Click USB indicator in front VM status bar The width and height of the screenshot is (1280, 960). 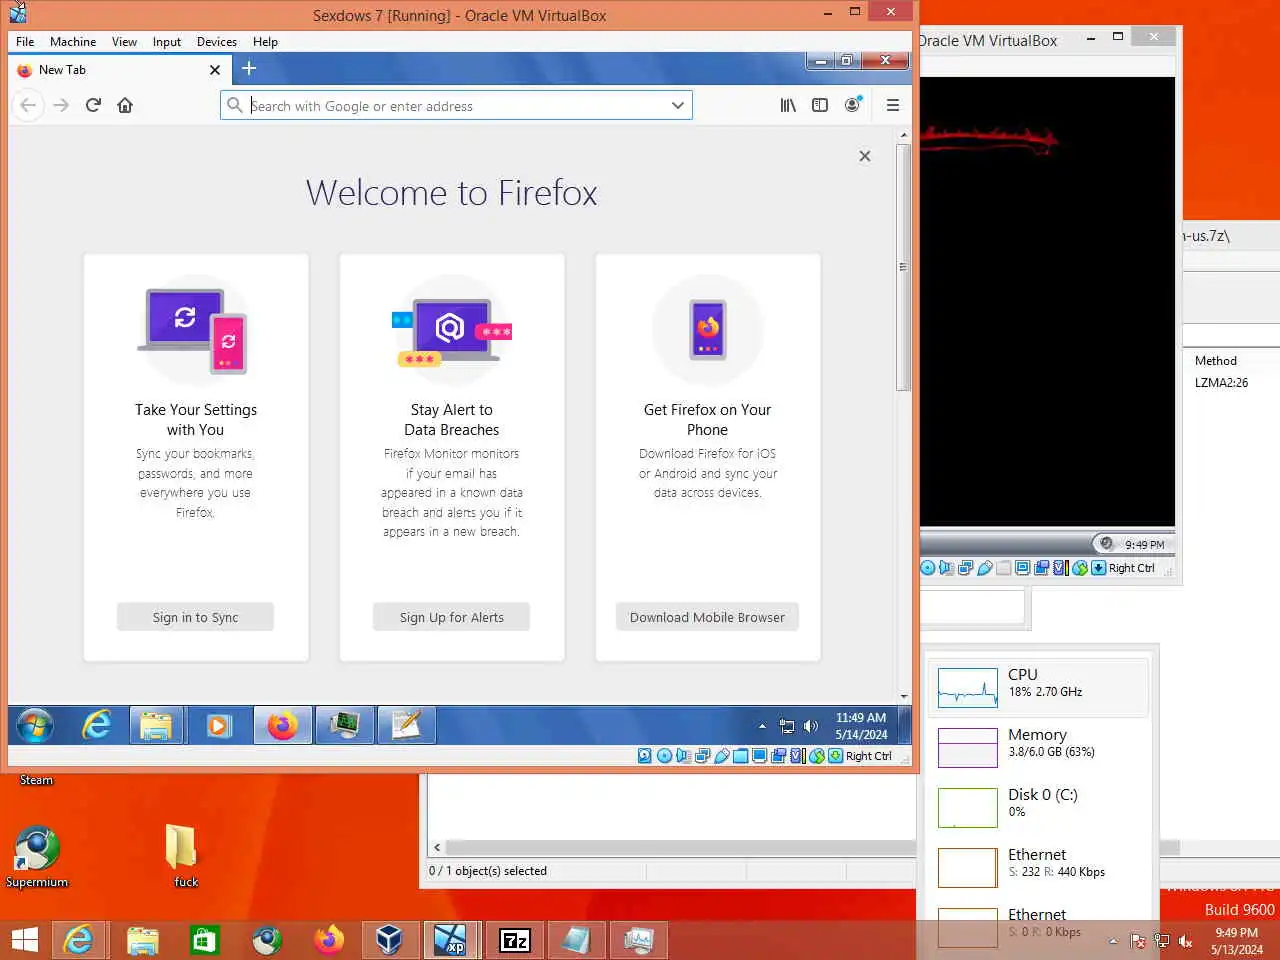(722, 756)
